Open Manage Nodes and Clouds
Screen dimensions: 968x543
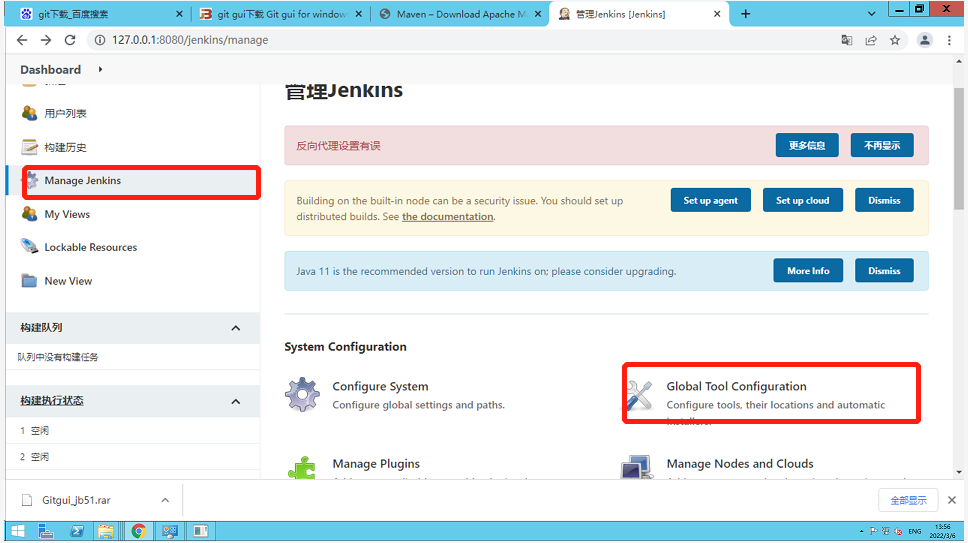pyautogui.click(x=740, y=463)
